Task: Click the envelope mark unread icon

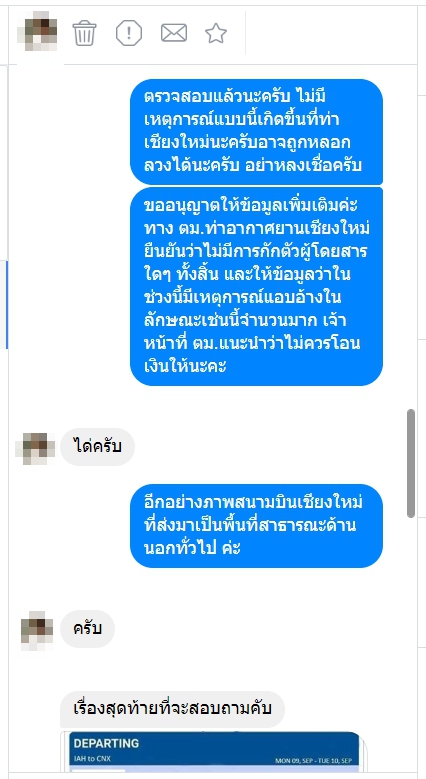Action: pyautogui.click(x=174, y=33)
